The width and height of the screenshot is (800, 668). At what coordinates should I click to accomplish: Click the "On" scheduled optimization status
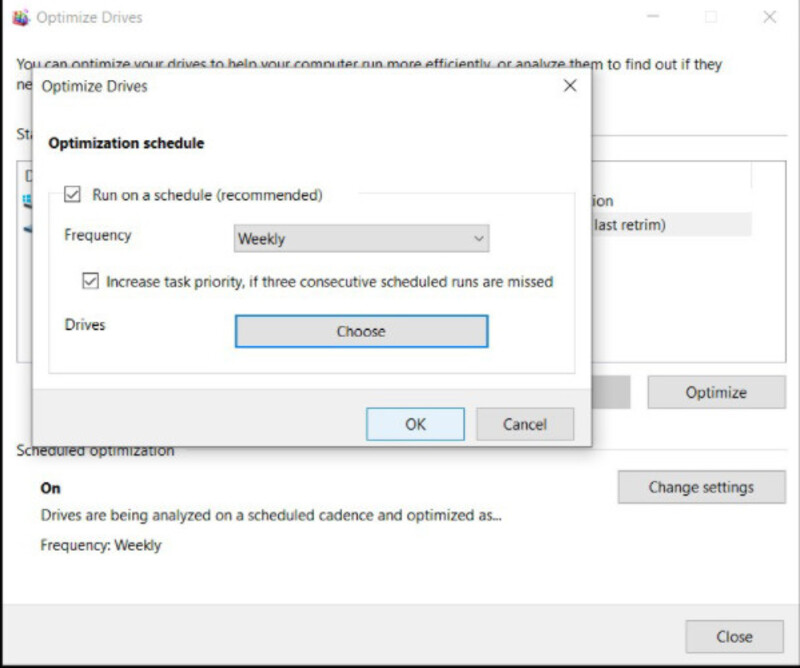pyautogui.click(x=51, y=488)
